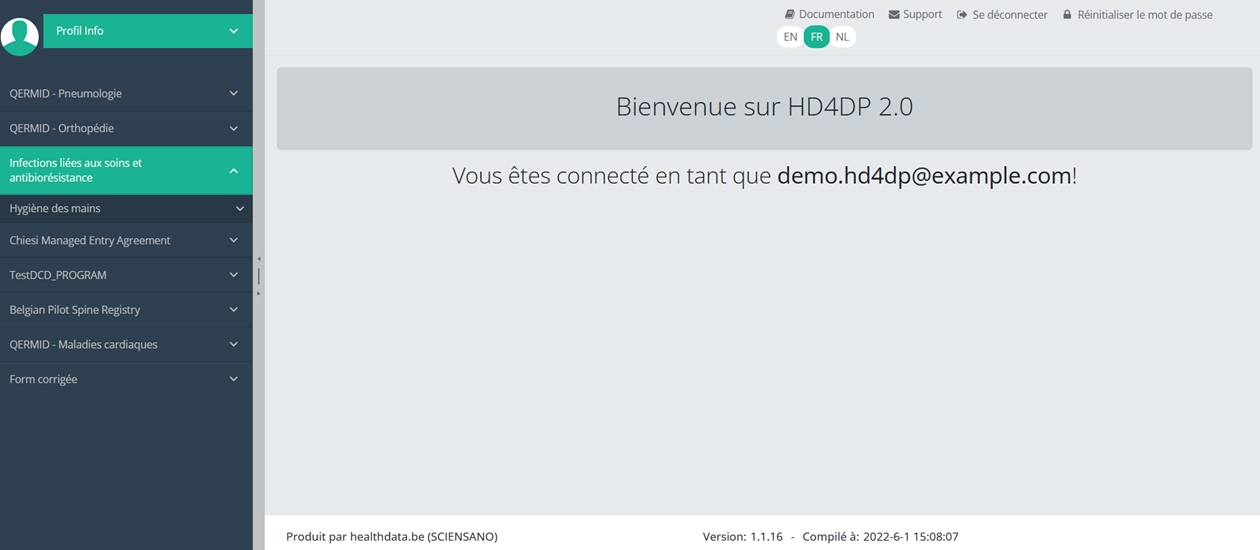Click Réinitialiser le mot de passe link
This screenshot has height=550, width=1260.
point(1145,15)
